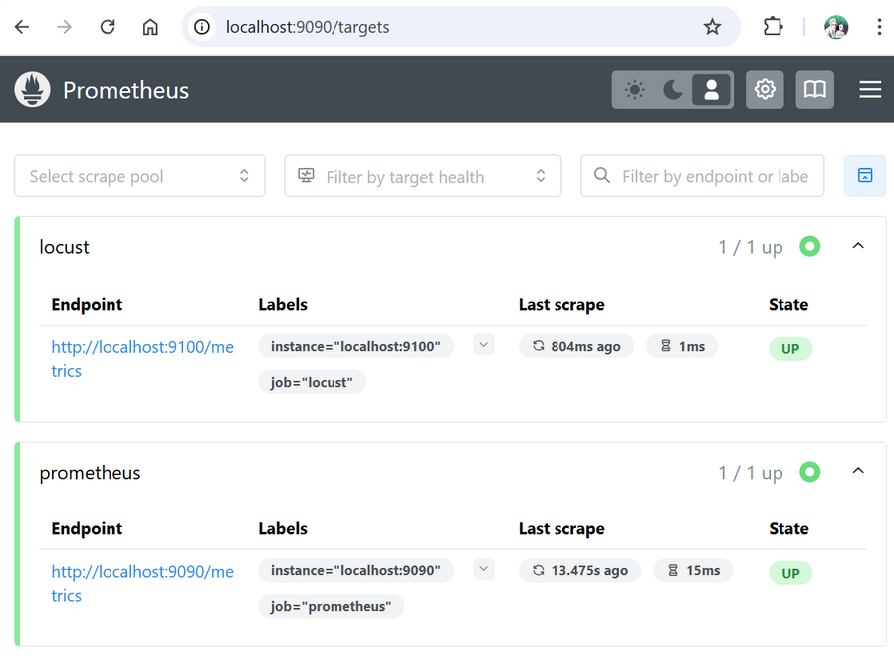
Task: Click the Prometheus flame logo
Action: tap(32, 90)
